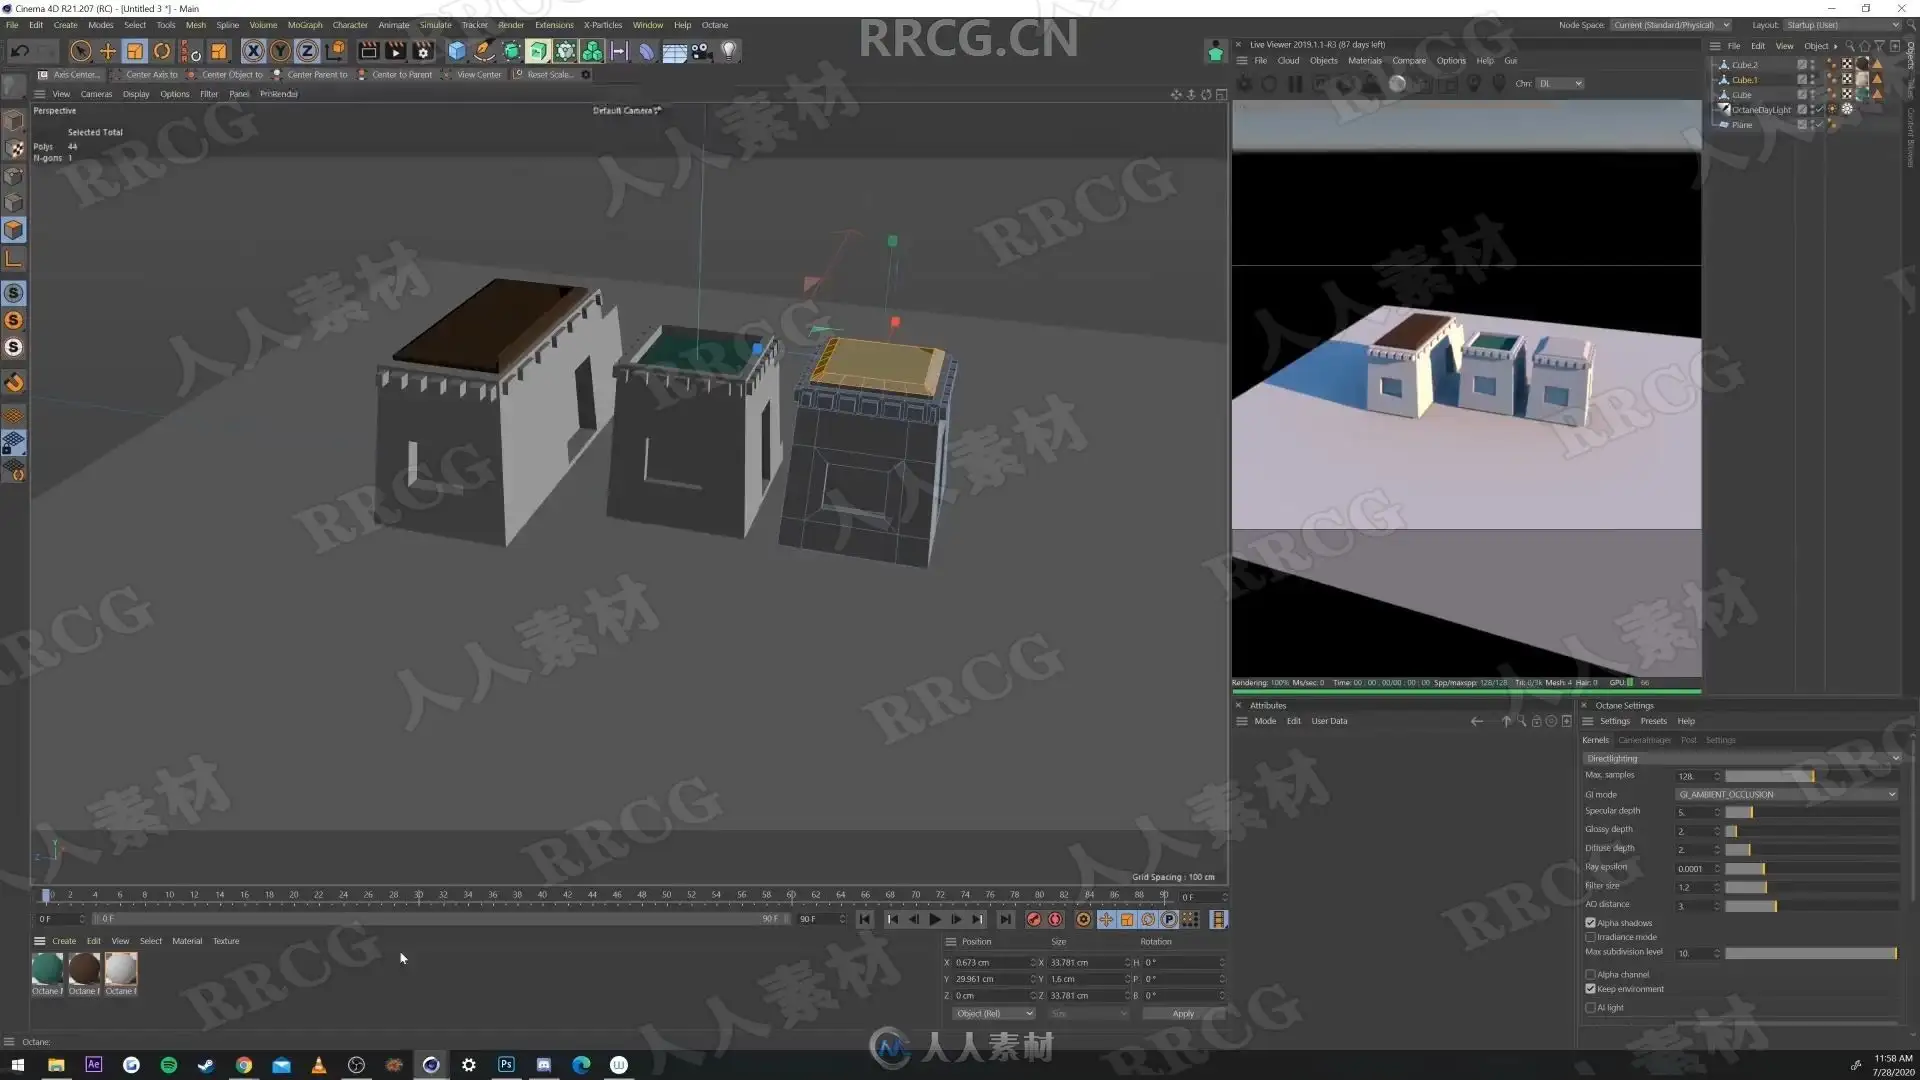Add a Cube primitive object
Image resolution: width=1920 pixels, height=1080 pixels.
(457, 51)
